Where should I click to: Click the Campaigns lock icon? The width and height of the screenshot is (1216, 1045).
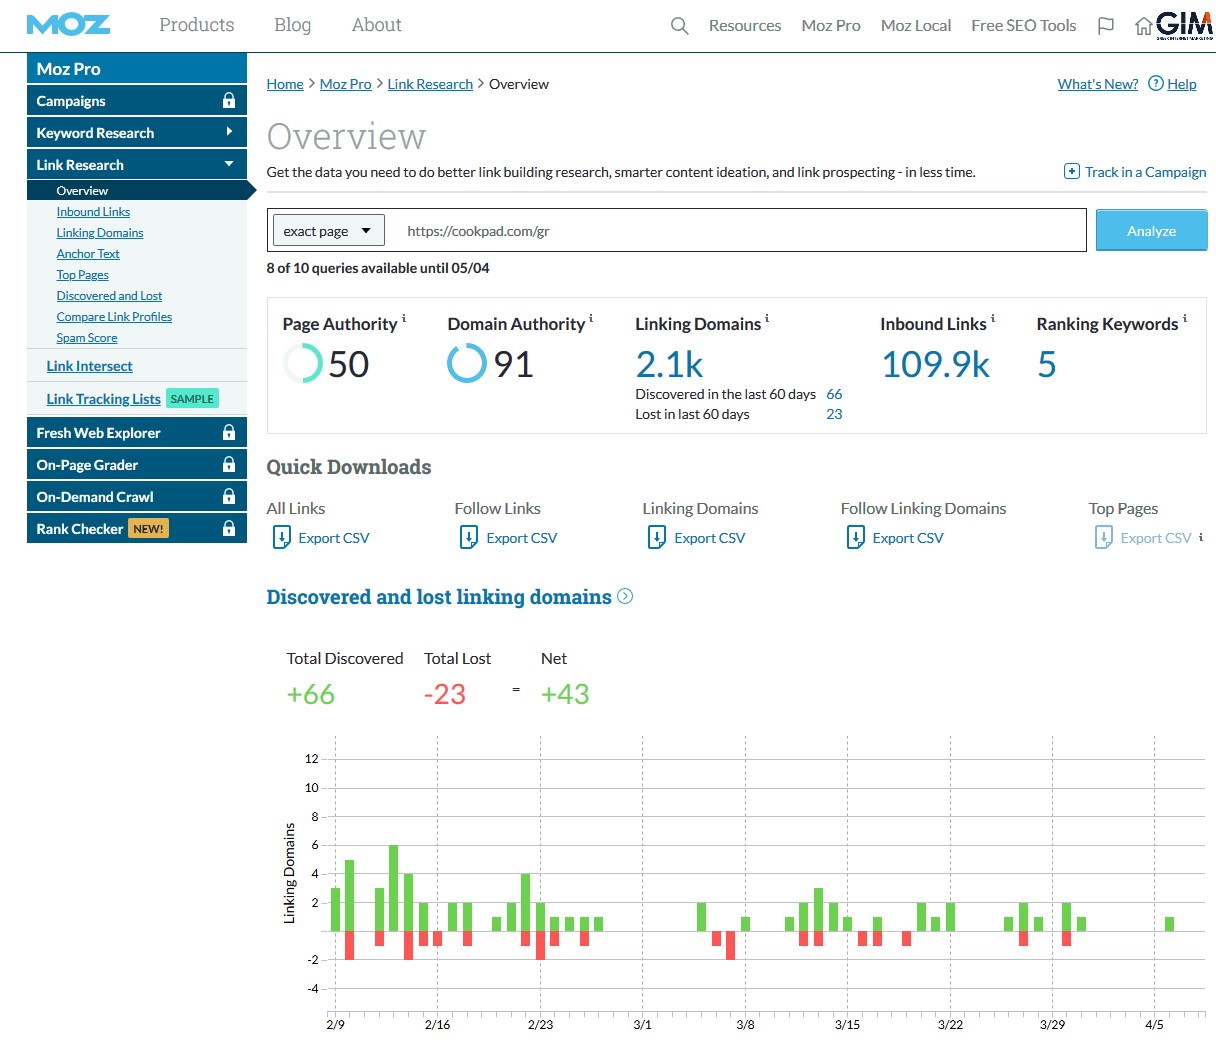point(228,101)
